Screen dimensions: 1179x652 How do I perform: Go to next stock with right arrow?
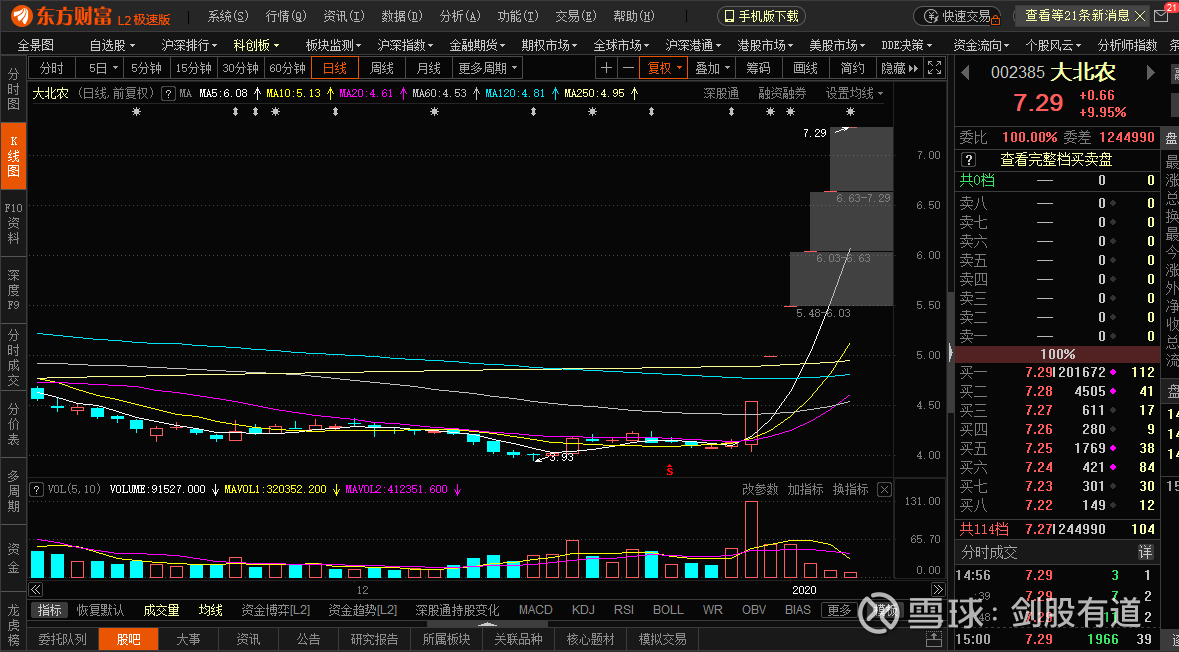tap(1150, 73)
